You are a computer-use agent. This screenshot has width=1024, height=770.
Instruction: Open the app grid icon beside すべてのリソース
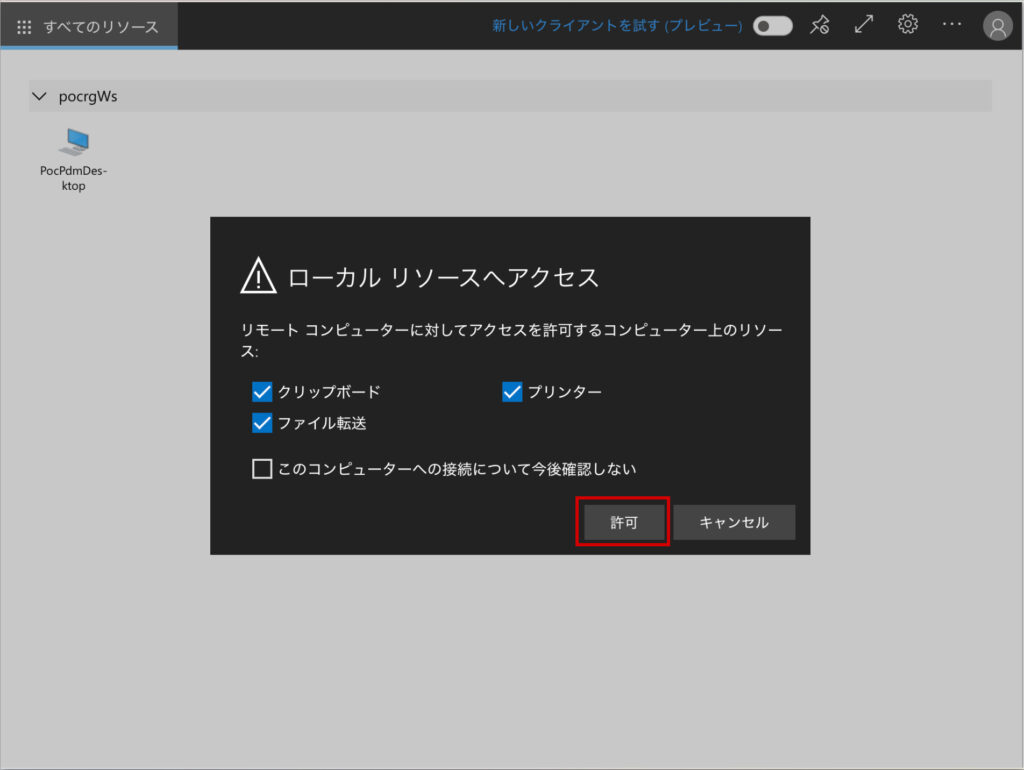tap(24, 27)
